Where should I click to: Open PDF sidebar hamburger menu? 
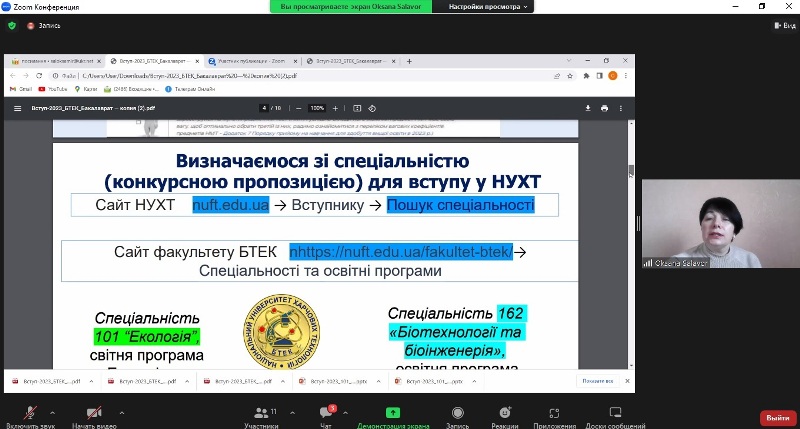pyautogui.click(x=17, y=108)
